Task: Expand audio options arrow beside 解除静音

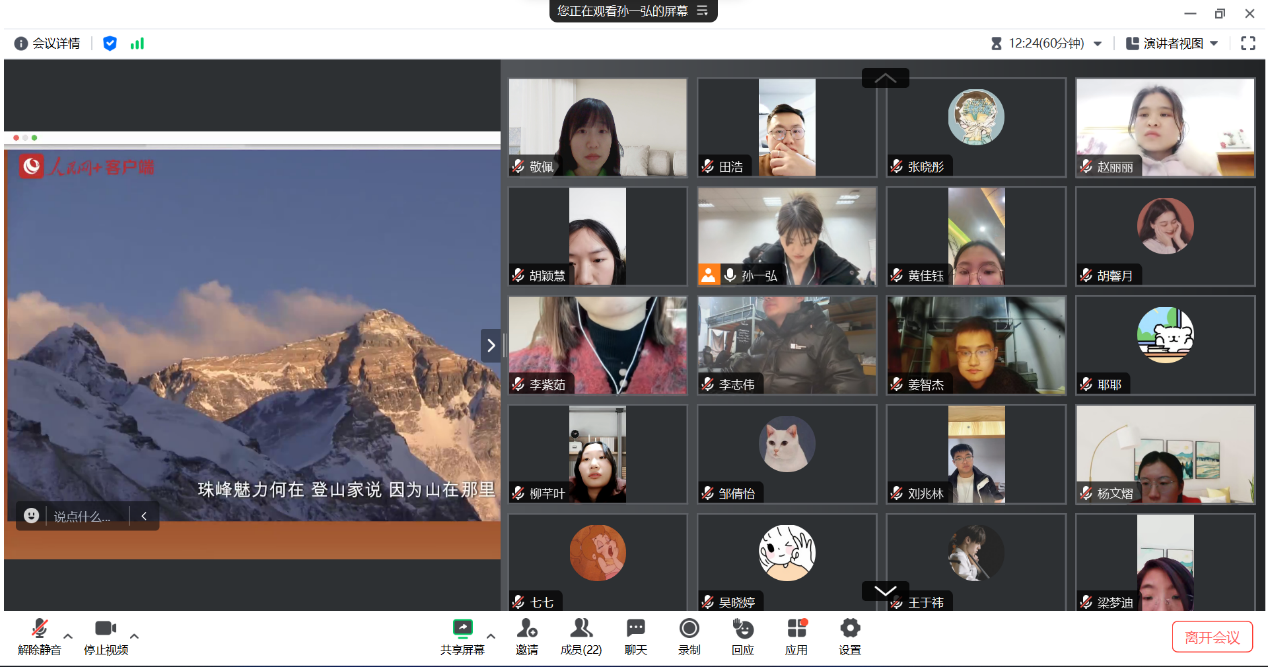Action: pos(68,636)
